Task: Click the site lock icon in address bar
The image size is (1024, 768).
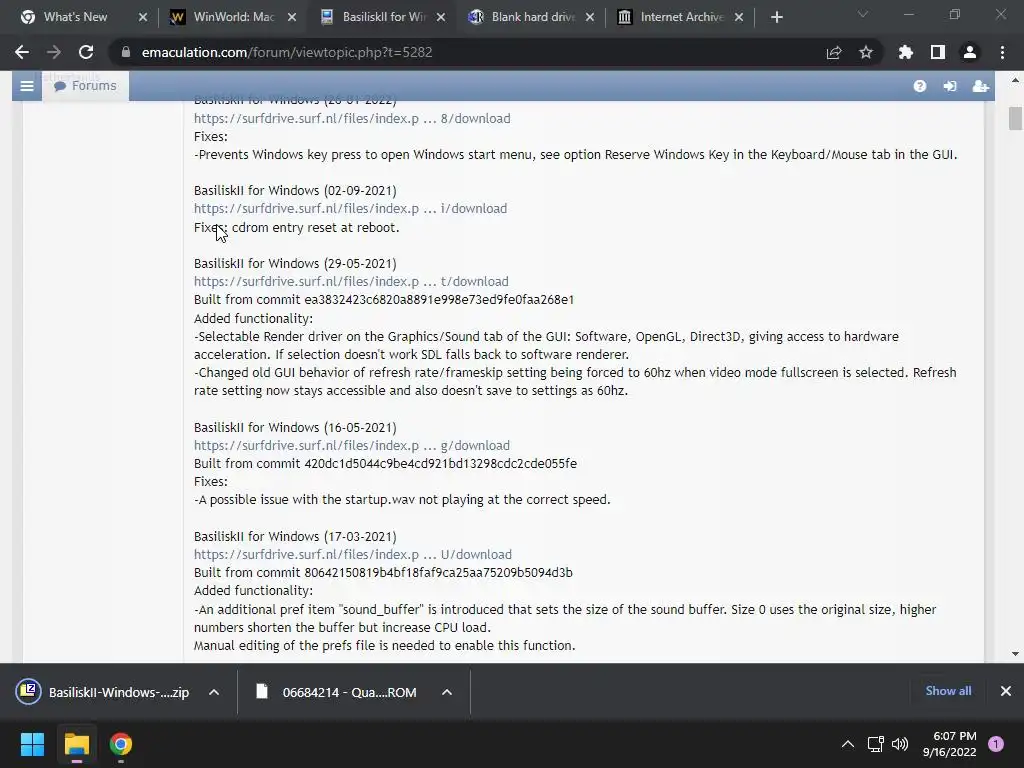Action: (x=126, y=52)
